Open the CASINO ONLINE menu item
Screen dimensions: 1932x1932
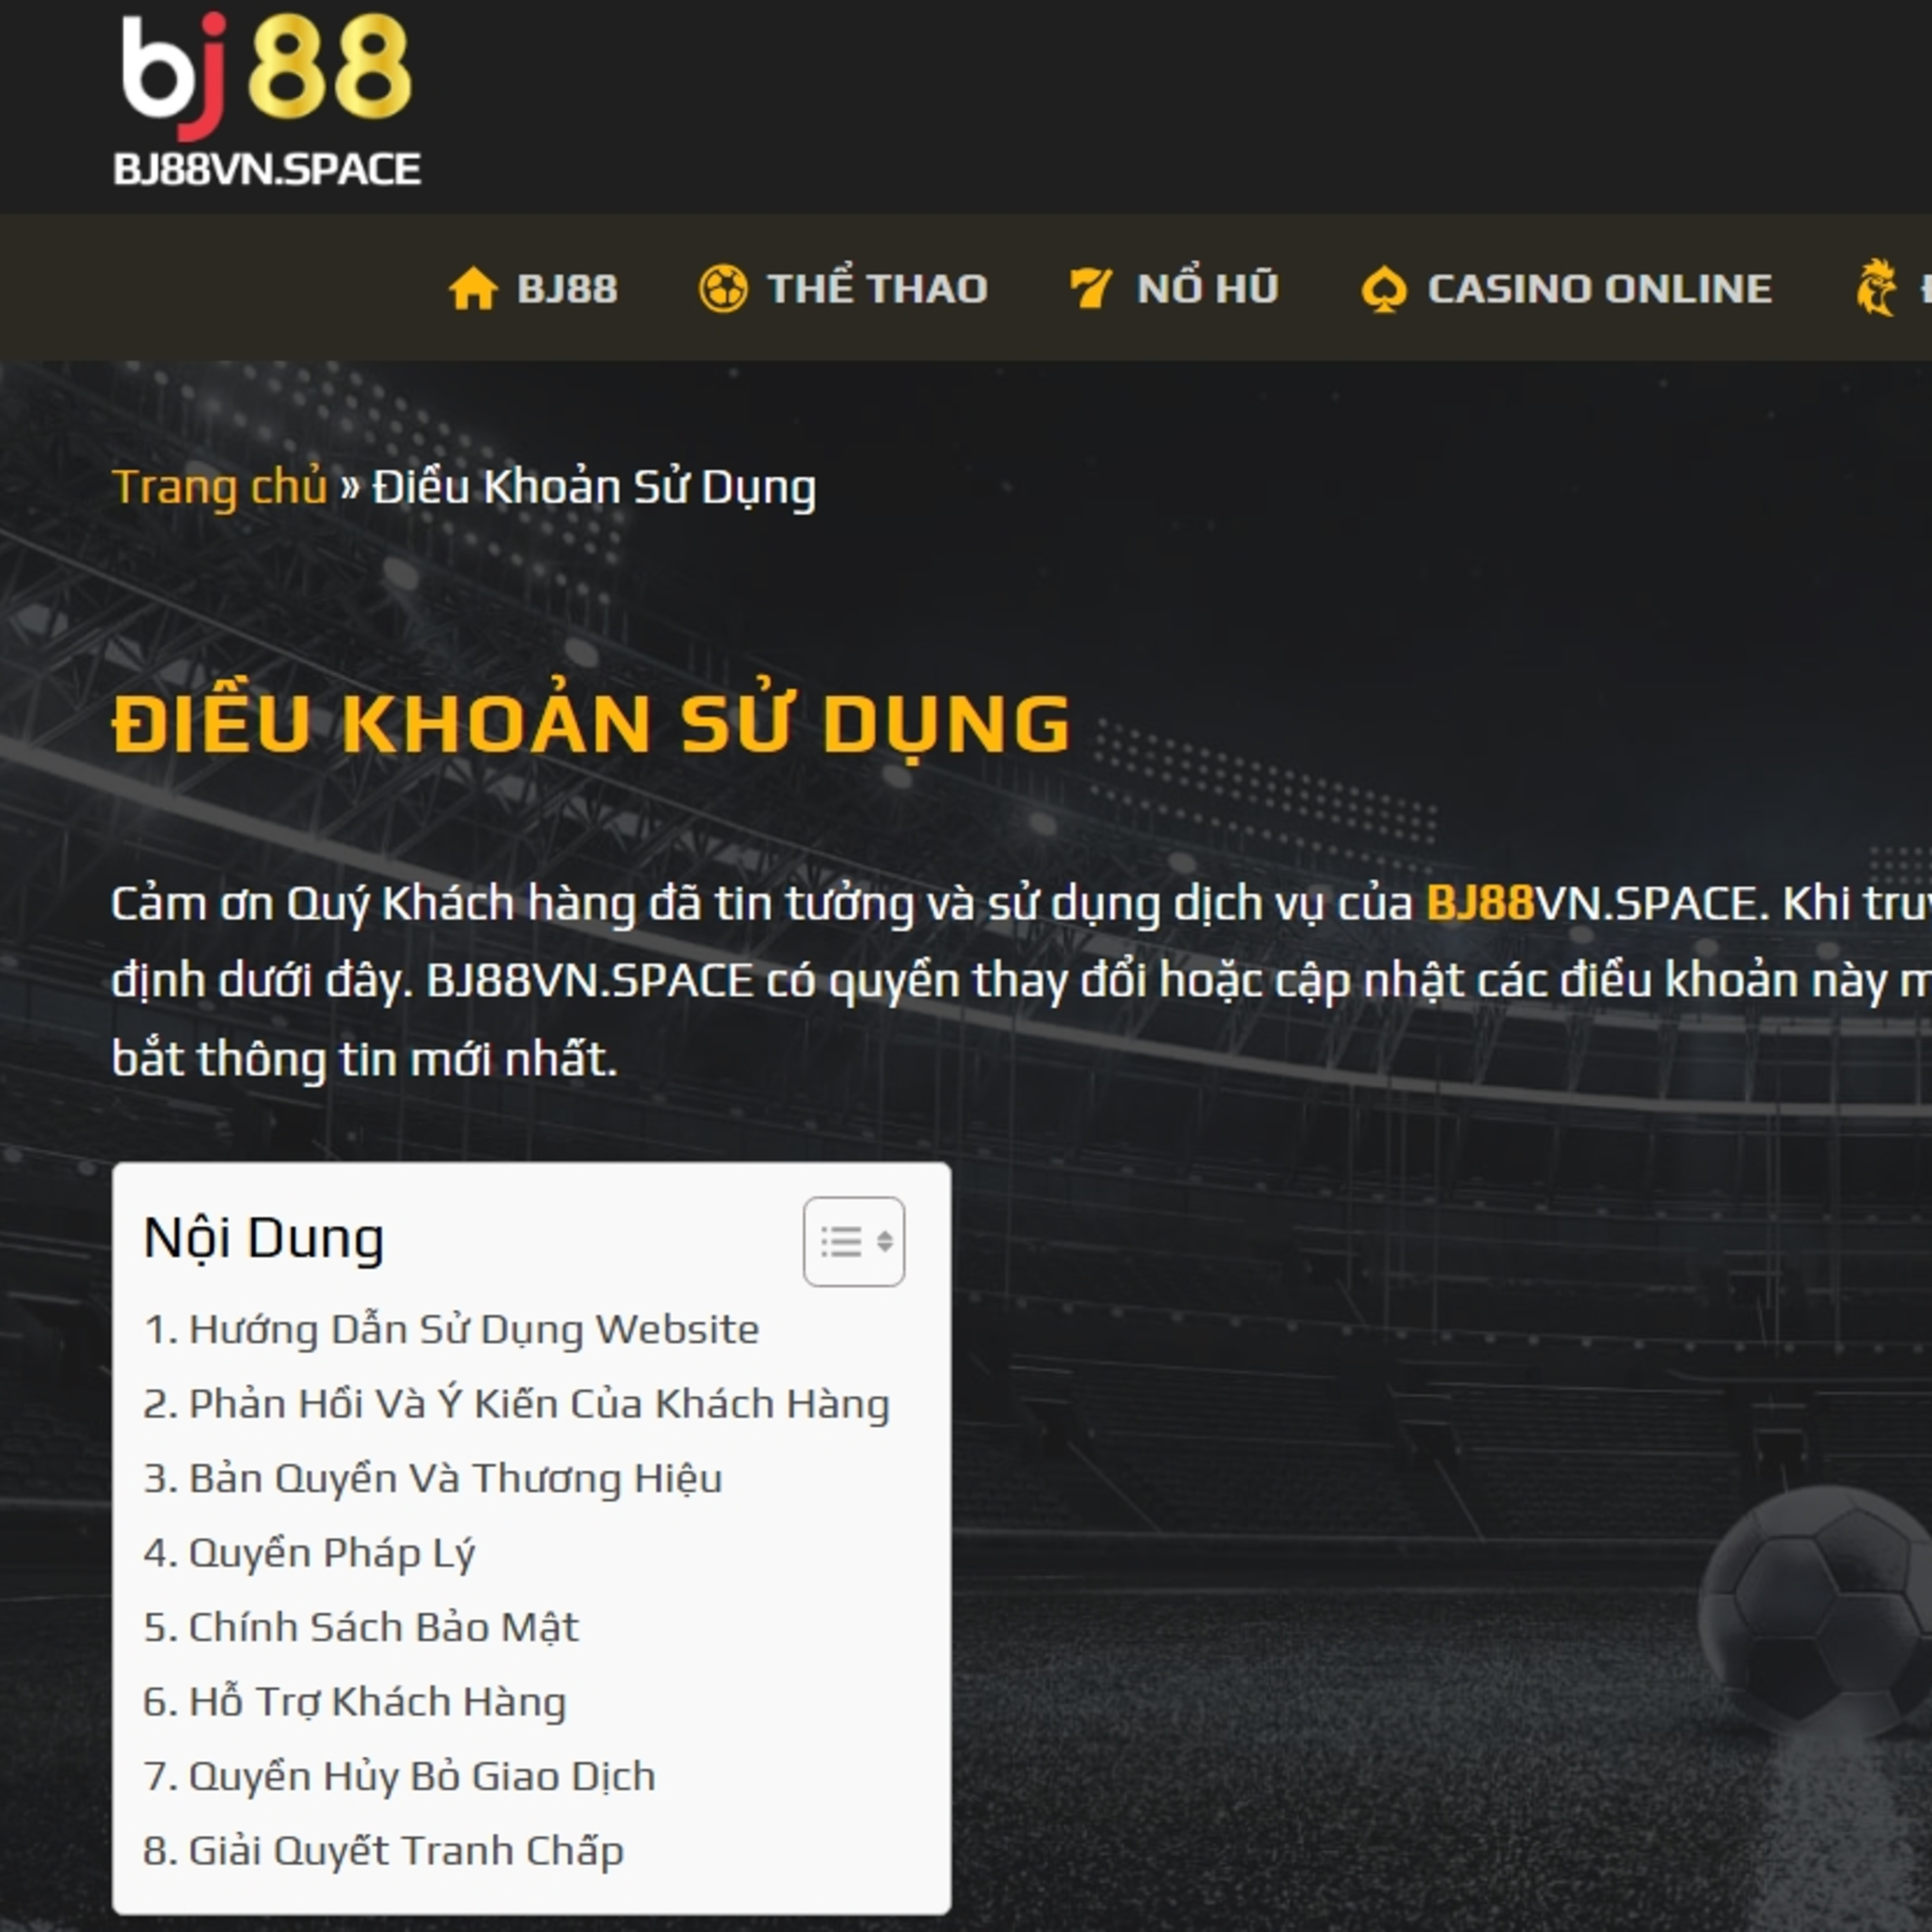tap(1599, 289)
